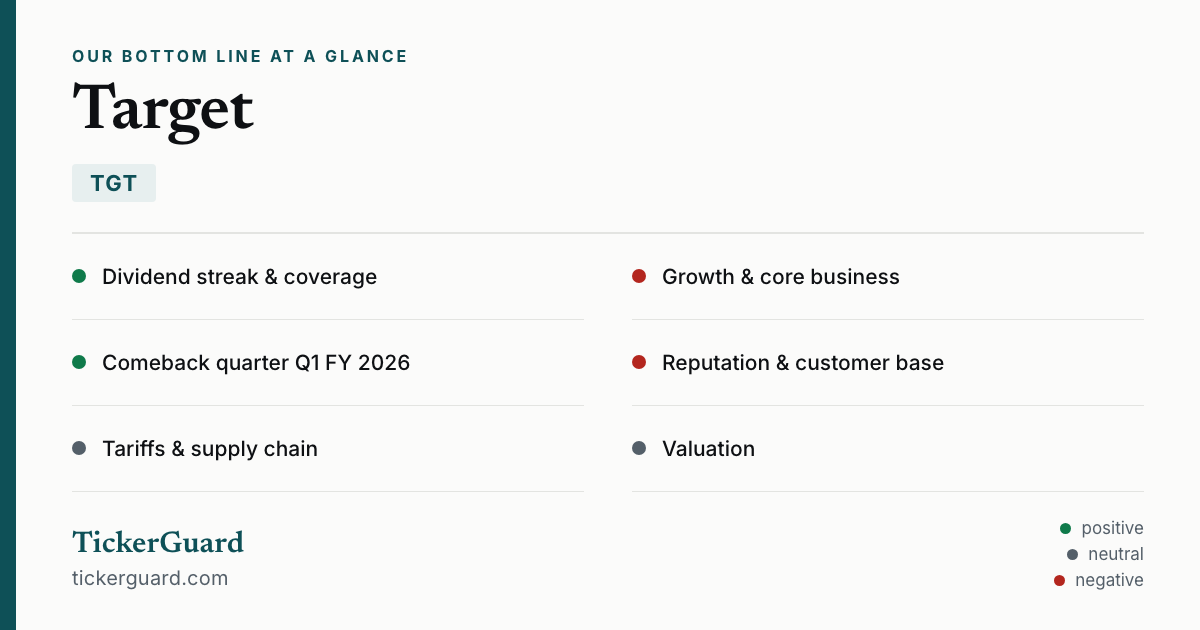Select the Tariffs & supply chain item
This screenshot has height=630, width=1200.
coord(328,449)
